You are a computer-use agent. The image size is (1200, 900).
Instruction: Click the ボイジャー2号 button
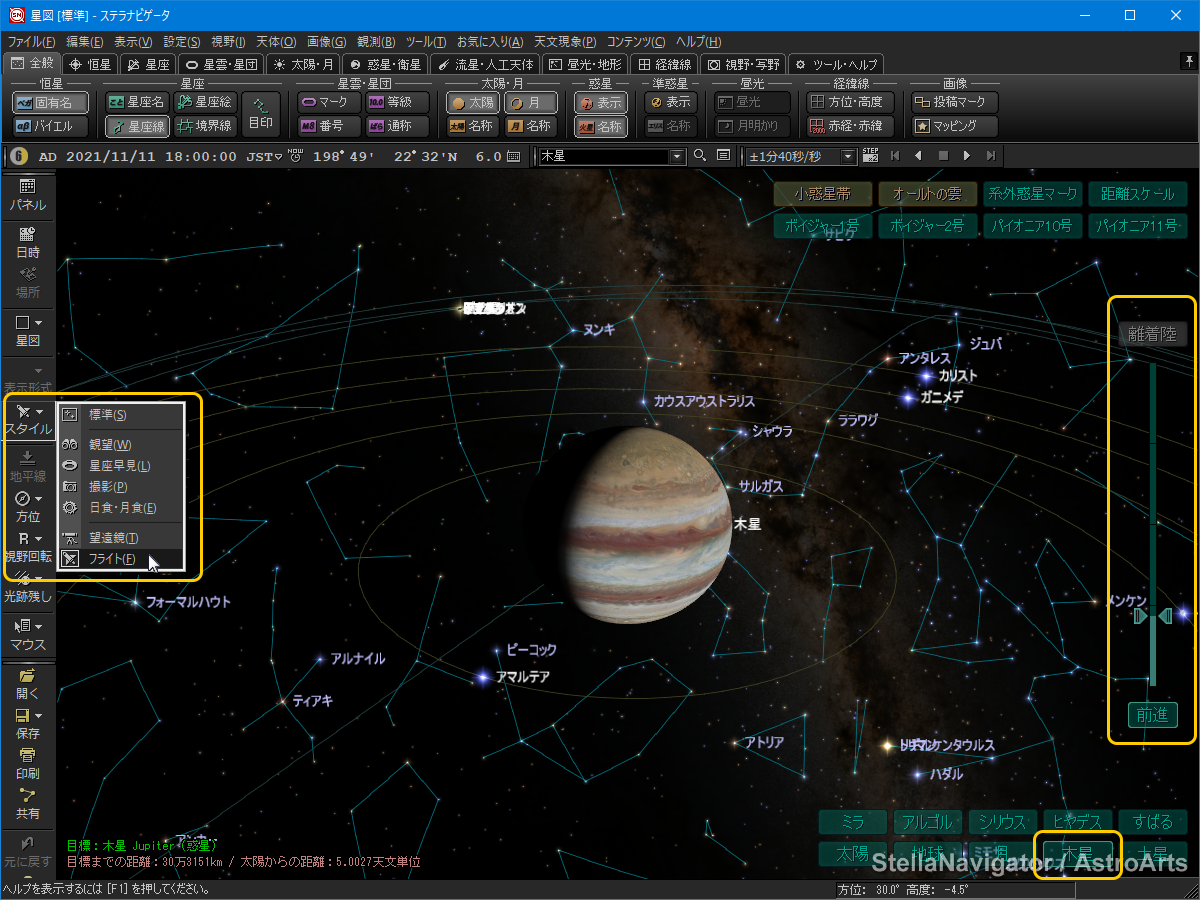[x=927, y=226]
